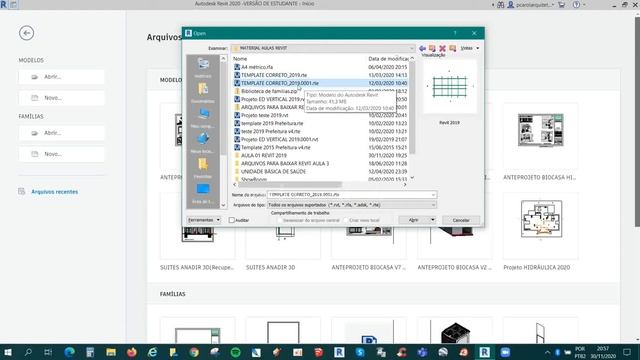Select My Computer shortcut in places bar
640x360 pixels.
coord(203,118)
